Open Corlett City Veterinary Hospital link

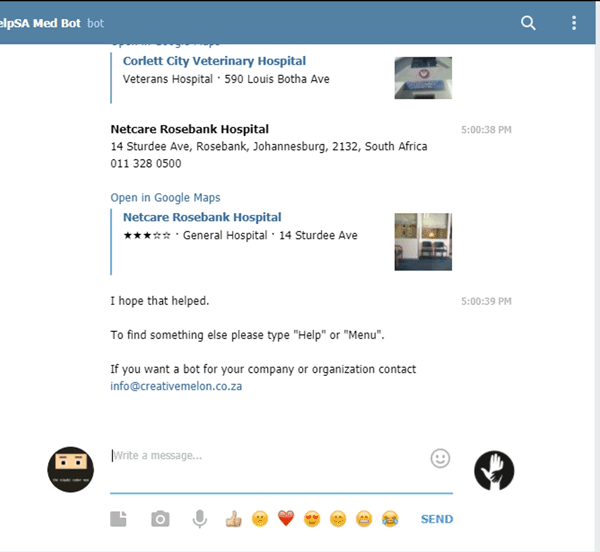[214, 61]
